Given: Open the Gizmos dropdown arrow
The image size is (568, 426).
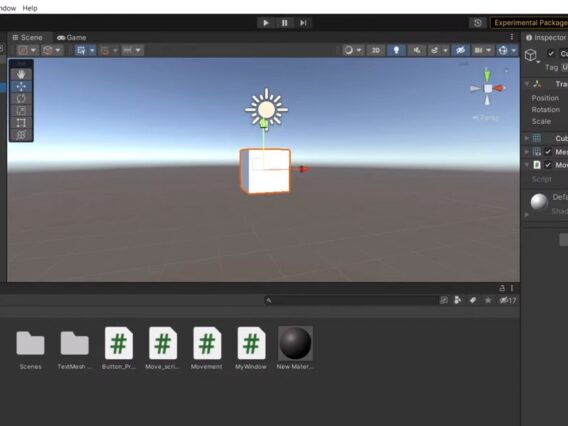Looking at the screenshot, I should coord(514,50).
